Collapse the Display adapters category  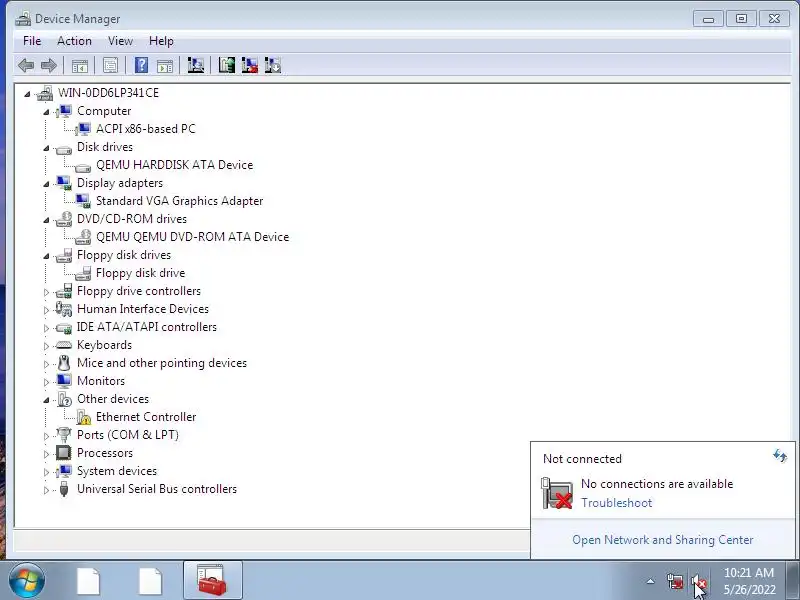pos(46,184)
